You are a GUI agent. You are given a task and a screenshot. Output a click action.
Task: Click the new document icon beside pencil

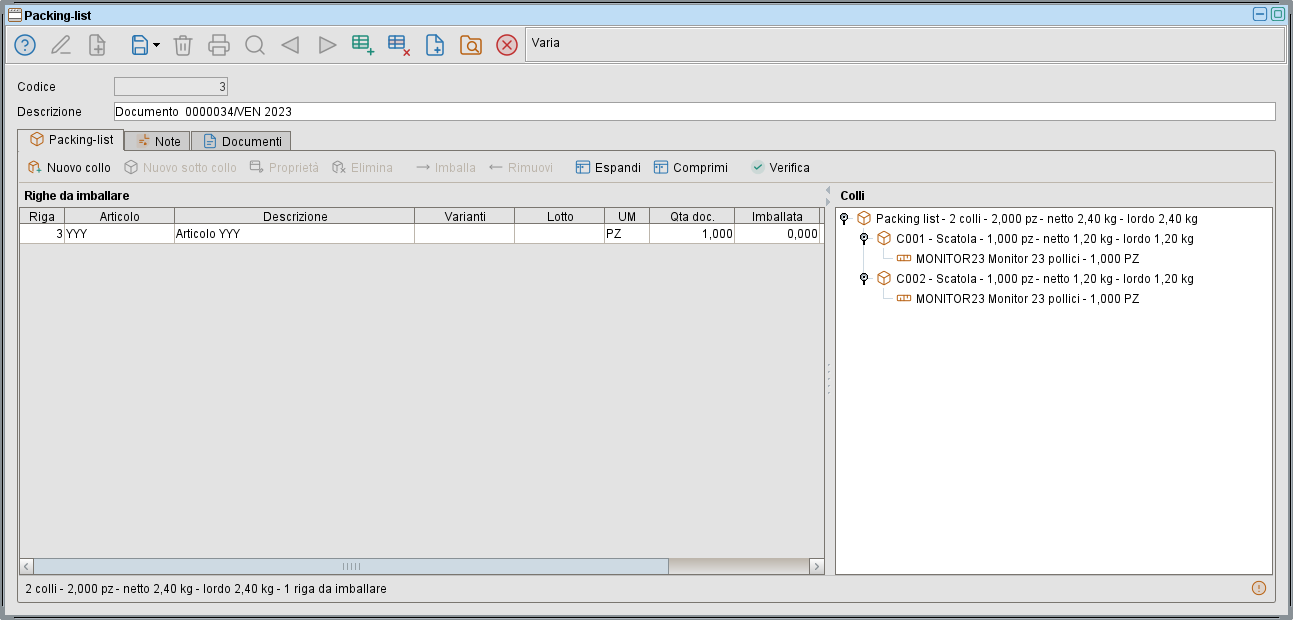[x=97, y=45]
